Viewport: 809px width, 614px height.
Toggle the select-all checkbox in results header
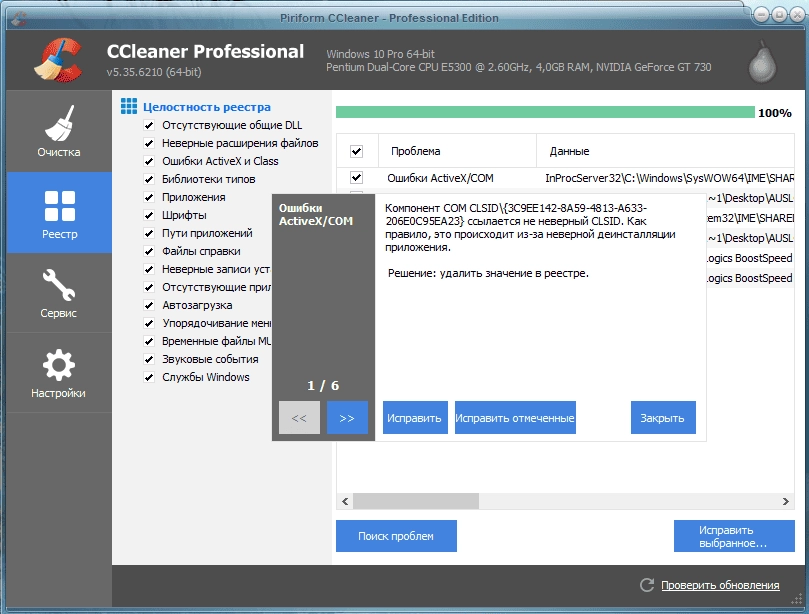pyautogui.click(x=357, y=151)
